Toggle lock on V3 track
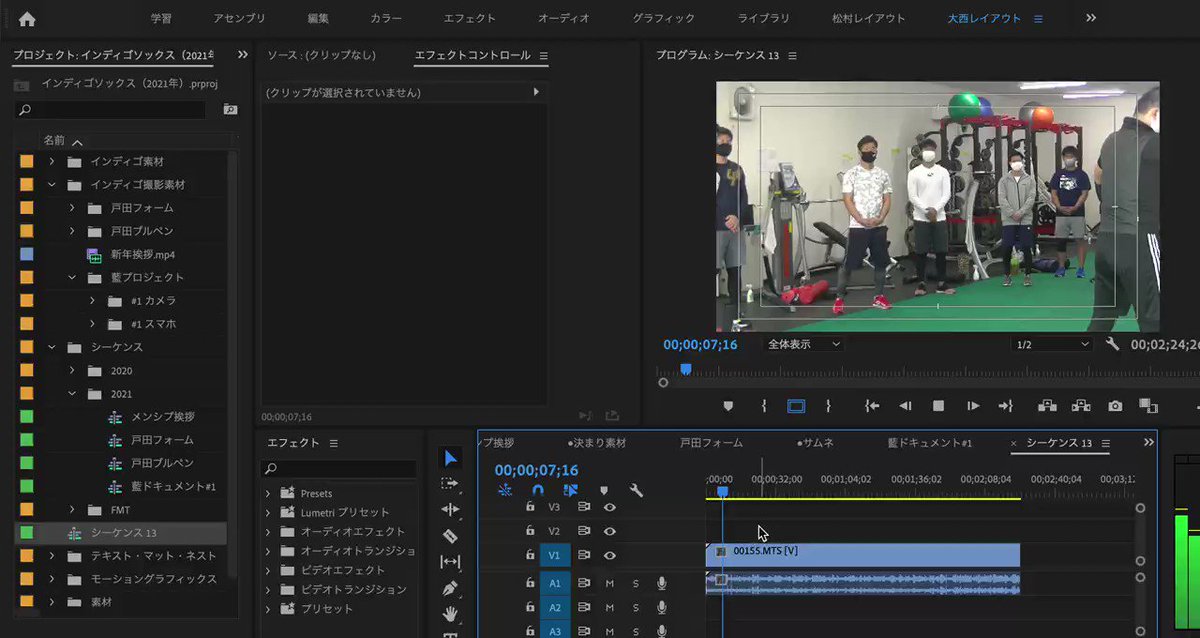Screen dimensions: 1200x638 tap(530, 507)
